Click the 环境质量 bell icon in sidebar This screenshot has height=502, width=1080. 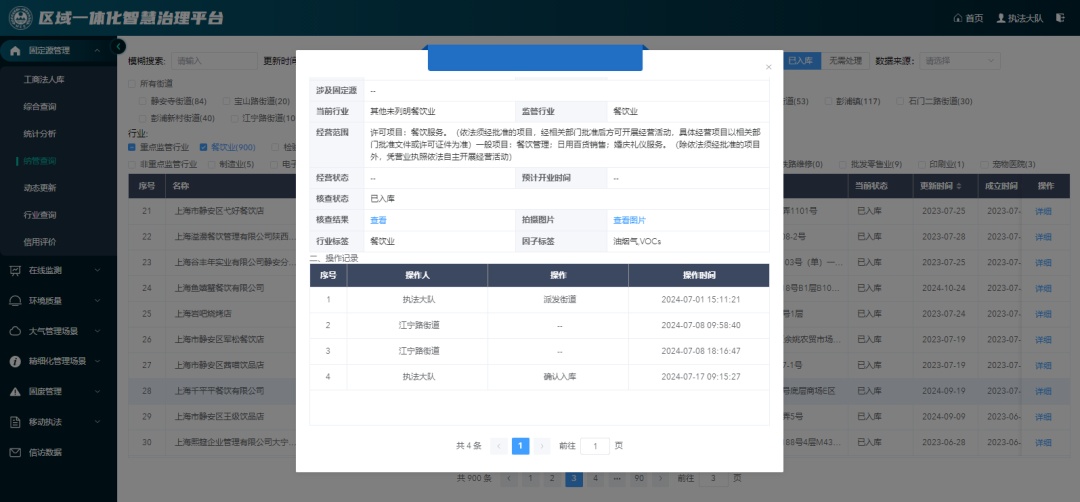tap(16, 300)
